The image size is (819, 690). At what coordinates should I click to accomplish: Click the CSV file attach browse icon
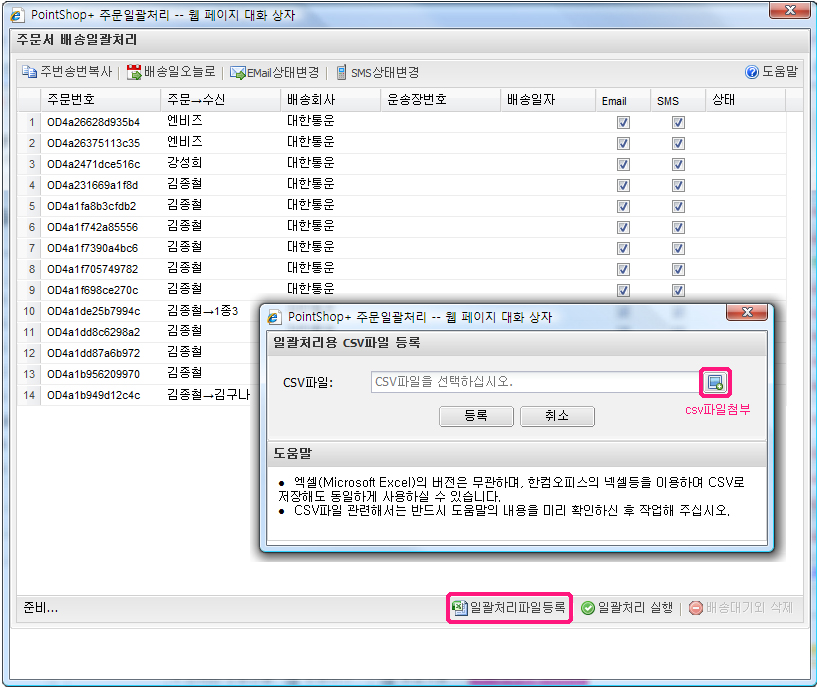pyautogui.click(x=715, y=382)
